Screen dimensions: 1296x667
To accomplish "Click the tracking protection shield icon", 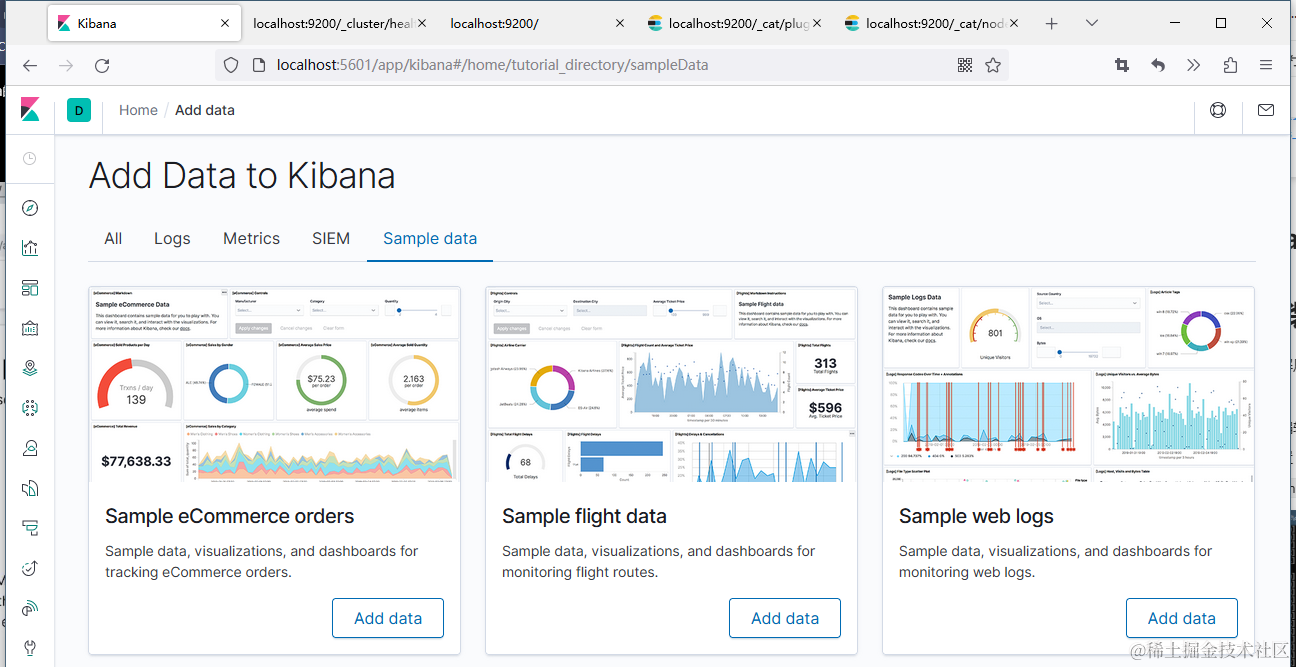I will 231,65.
